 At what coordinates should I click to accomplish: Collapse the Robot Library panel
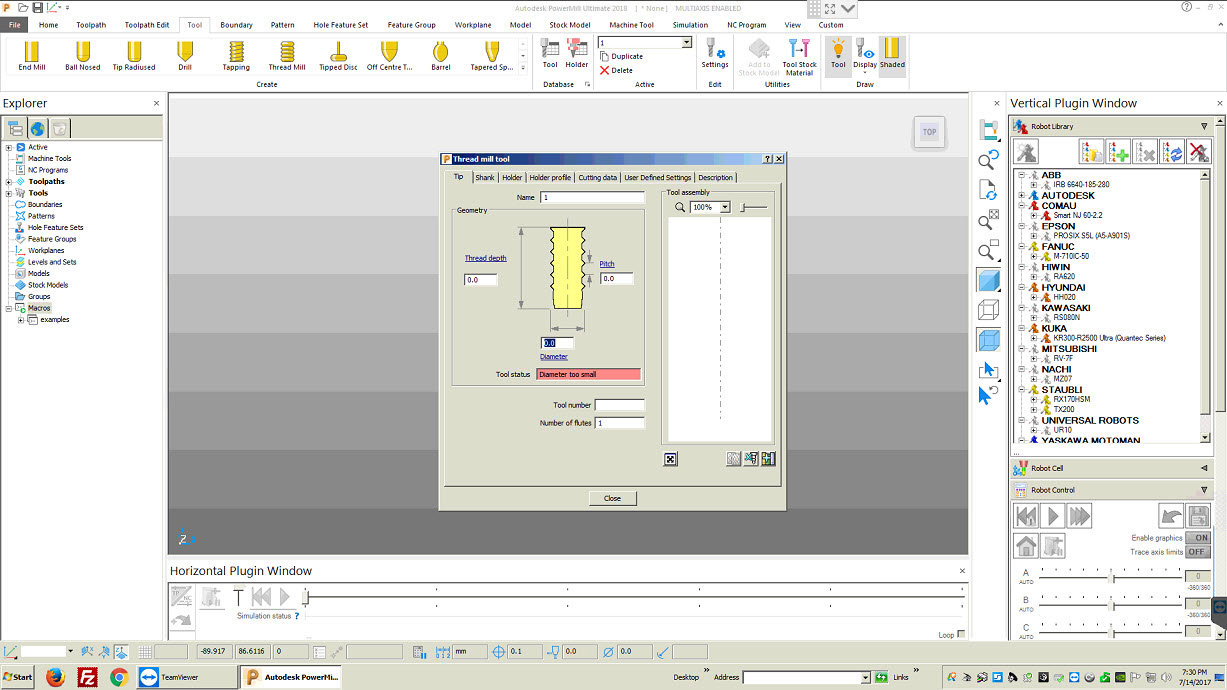pos(1204,127)
